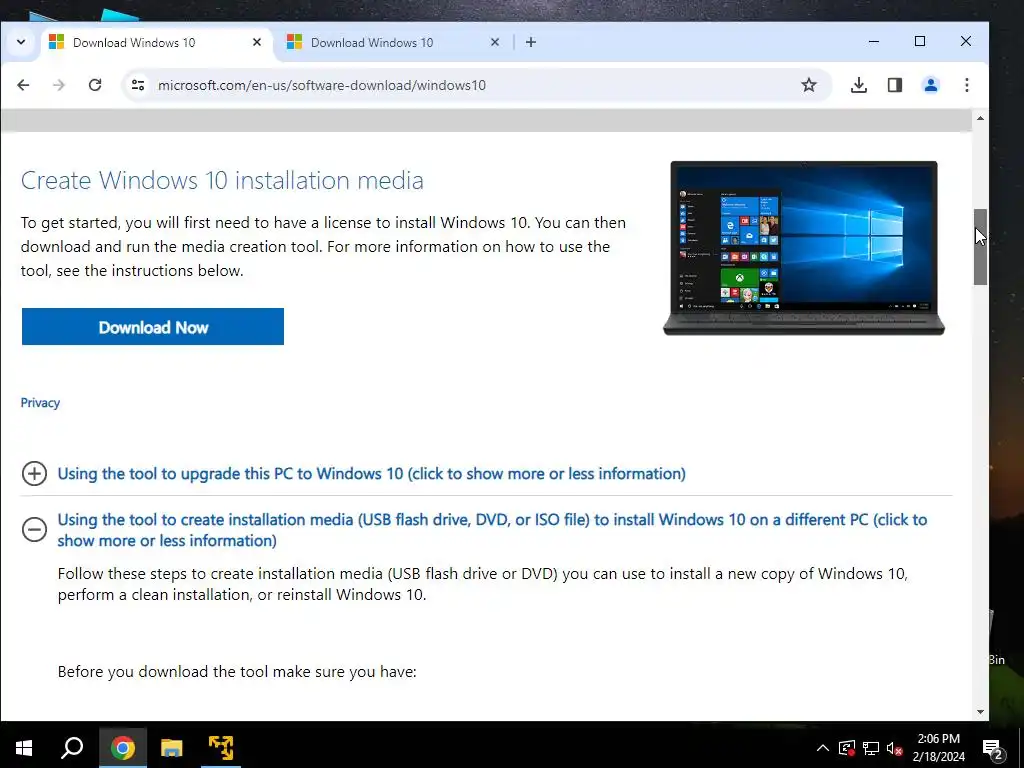
Task: Reload the Download Windows 10 page
Action: [x=95, y=85]
